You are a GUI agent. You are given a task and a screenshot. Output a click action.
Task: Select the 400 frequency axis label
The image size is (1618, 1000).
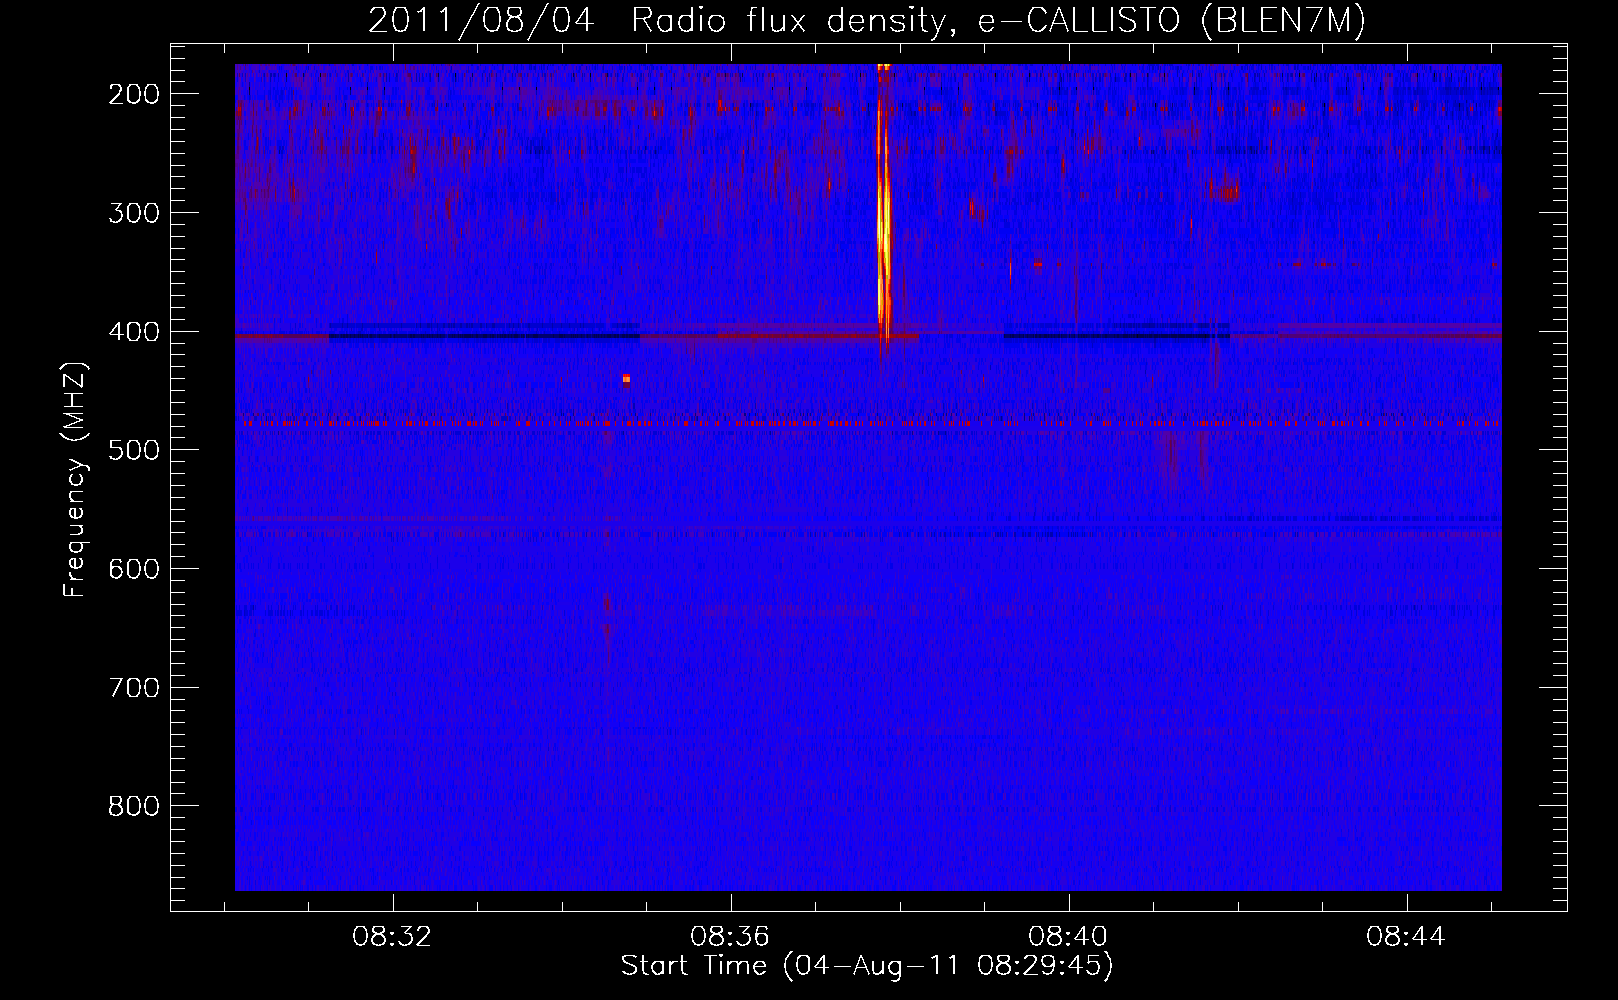click(x=133, y=332)
